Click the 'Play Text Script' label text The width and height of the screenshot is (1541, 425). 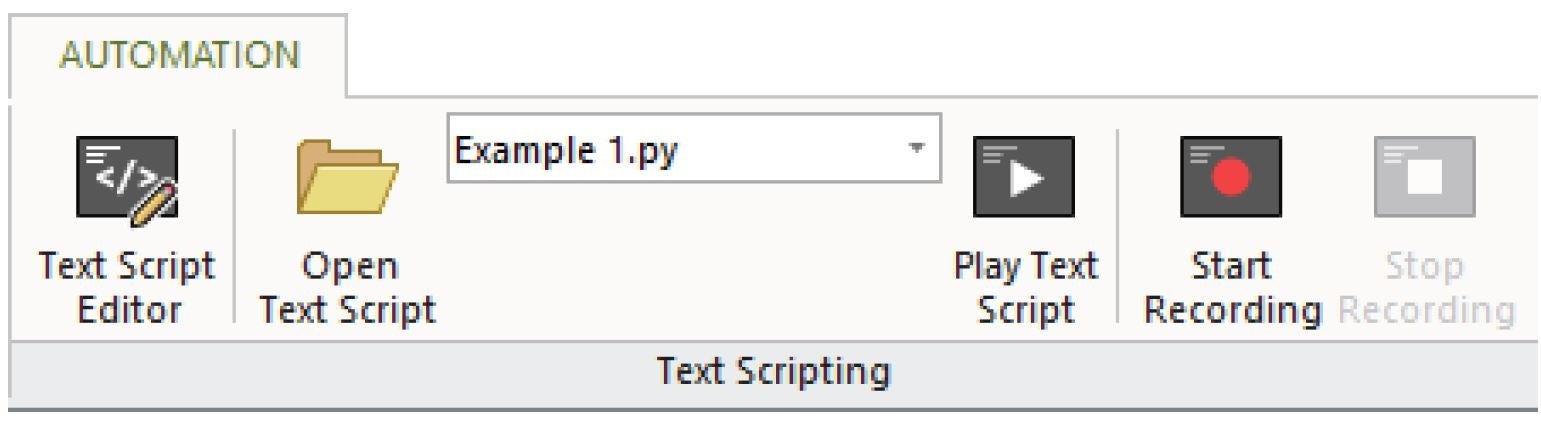pos(1025,288)
